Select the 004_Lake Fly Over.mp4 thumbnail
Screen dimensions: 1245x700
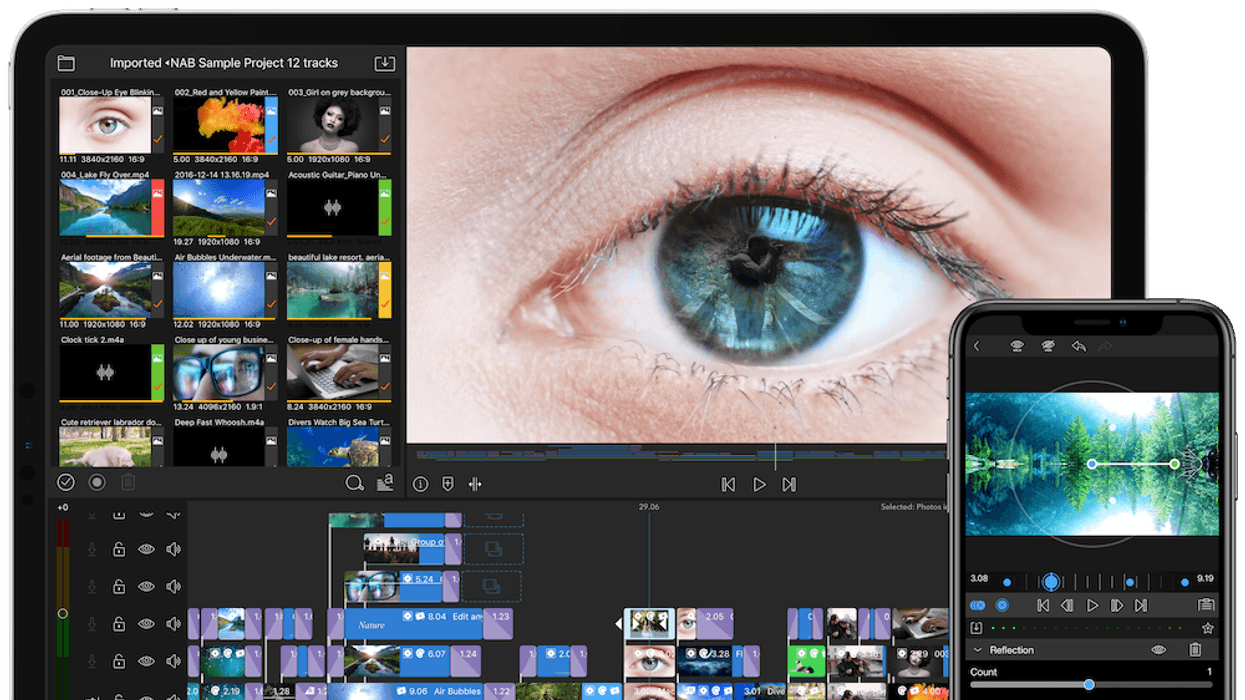coord(105,207)
